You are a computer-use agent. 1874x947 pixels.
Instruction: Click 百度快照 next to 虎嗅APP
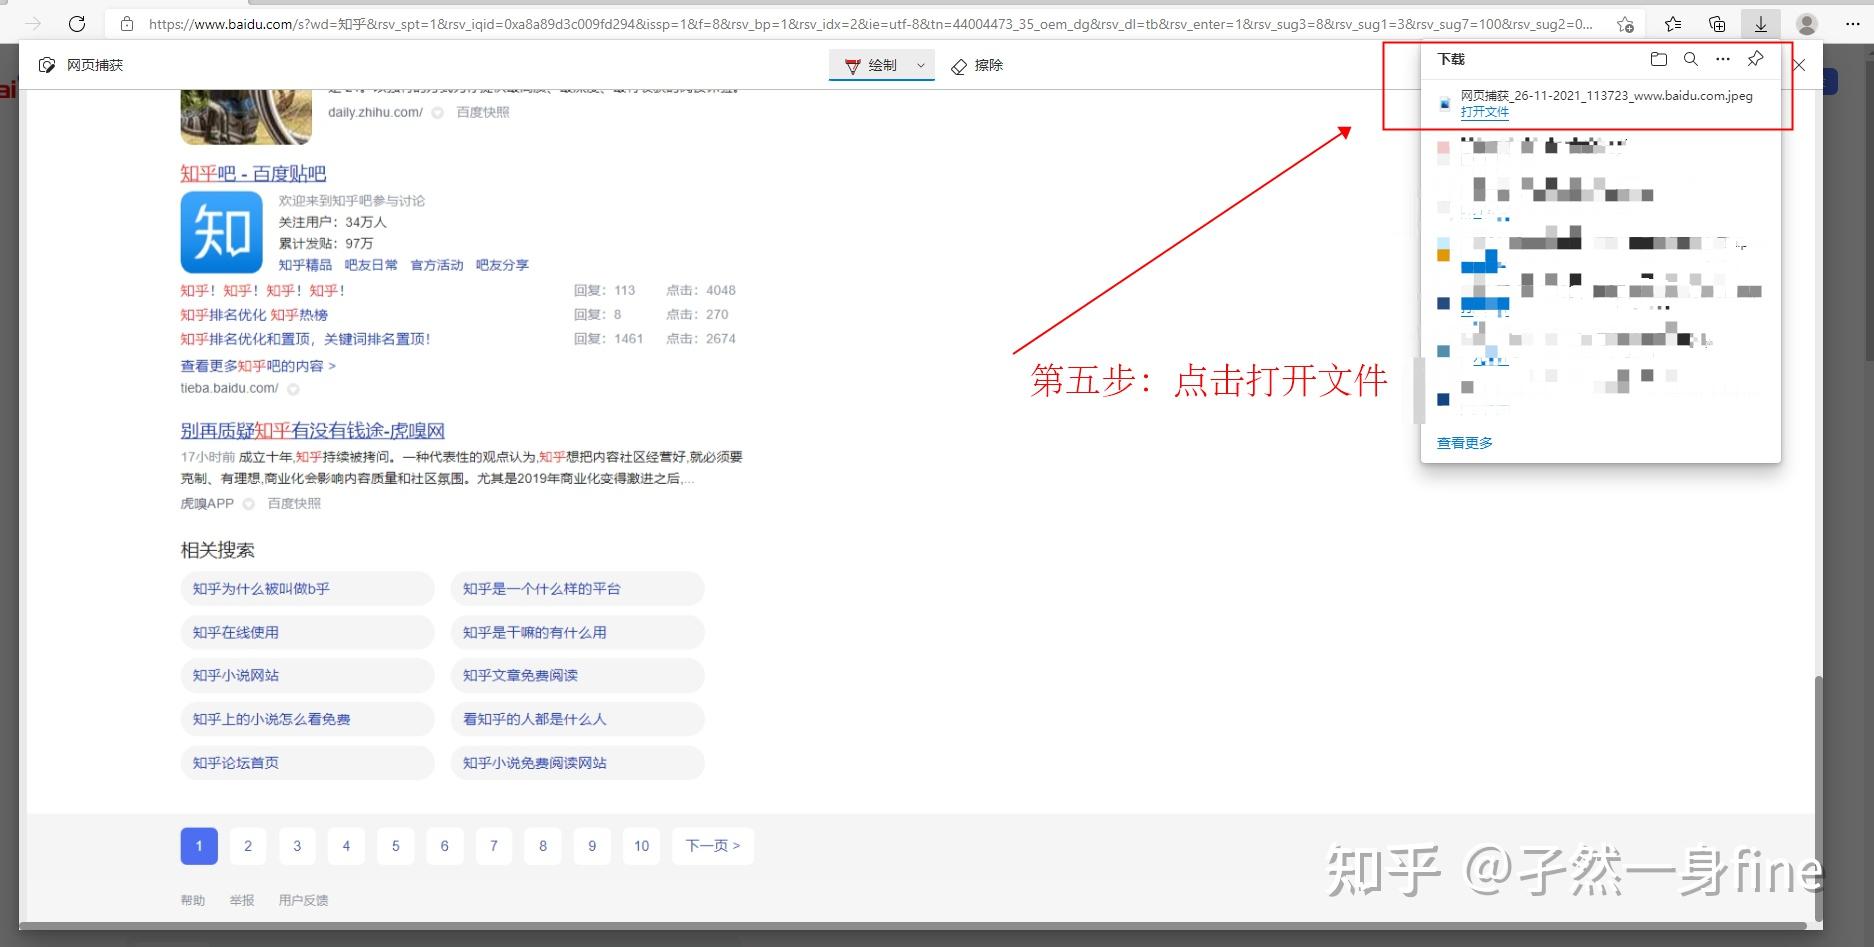[x=294, y=503]
